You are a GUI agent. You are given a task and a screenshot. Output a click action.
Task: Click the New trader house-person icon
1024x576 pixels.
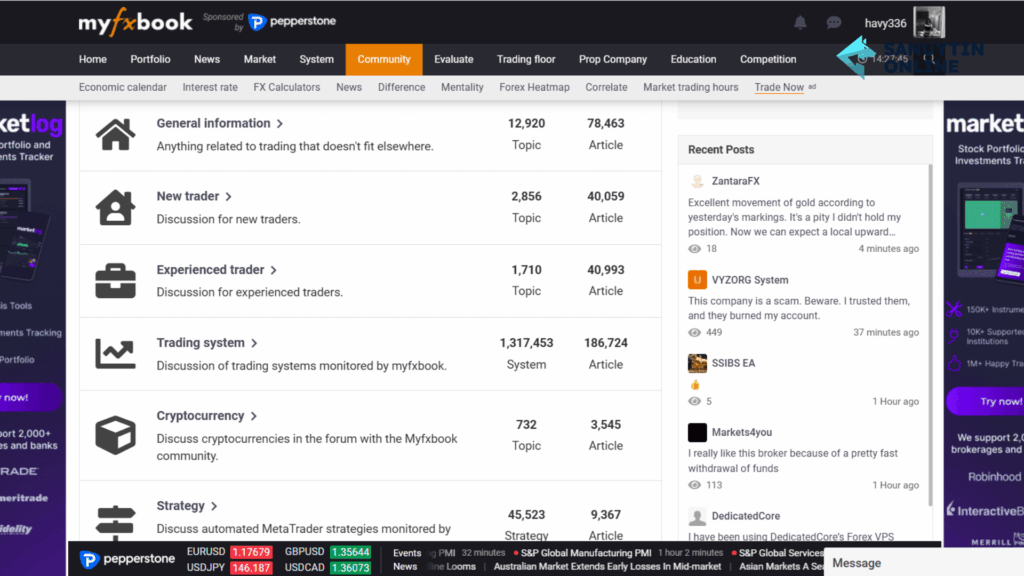click(x=116, y=208)
